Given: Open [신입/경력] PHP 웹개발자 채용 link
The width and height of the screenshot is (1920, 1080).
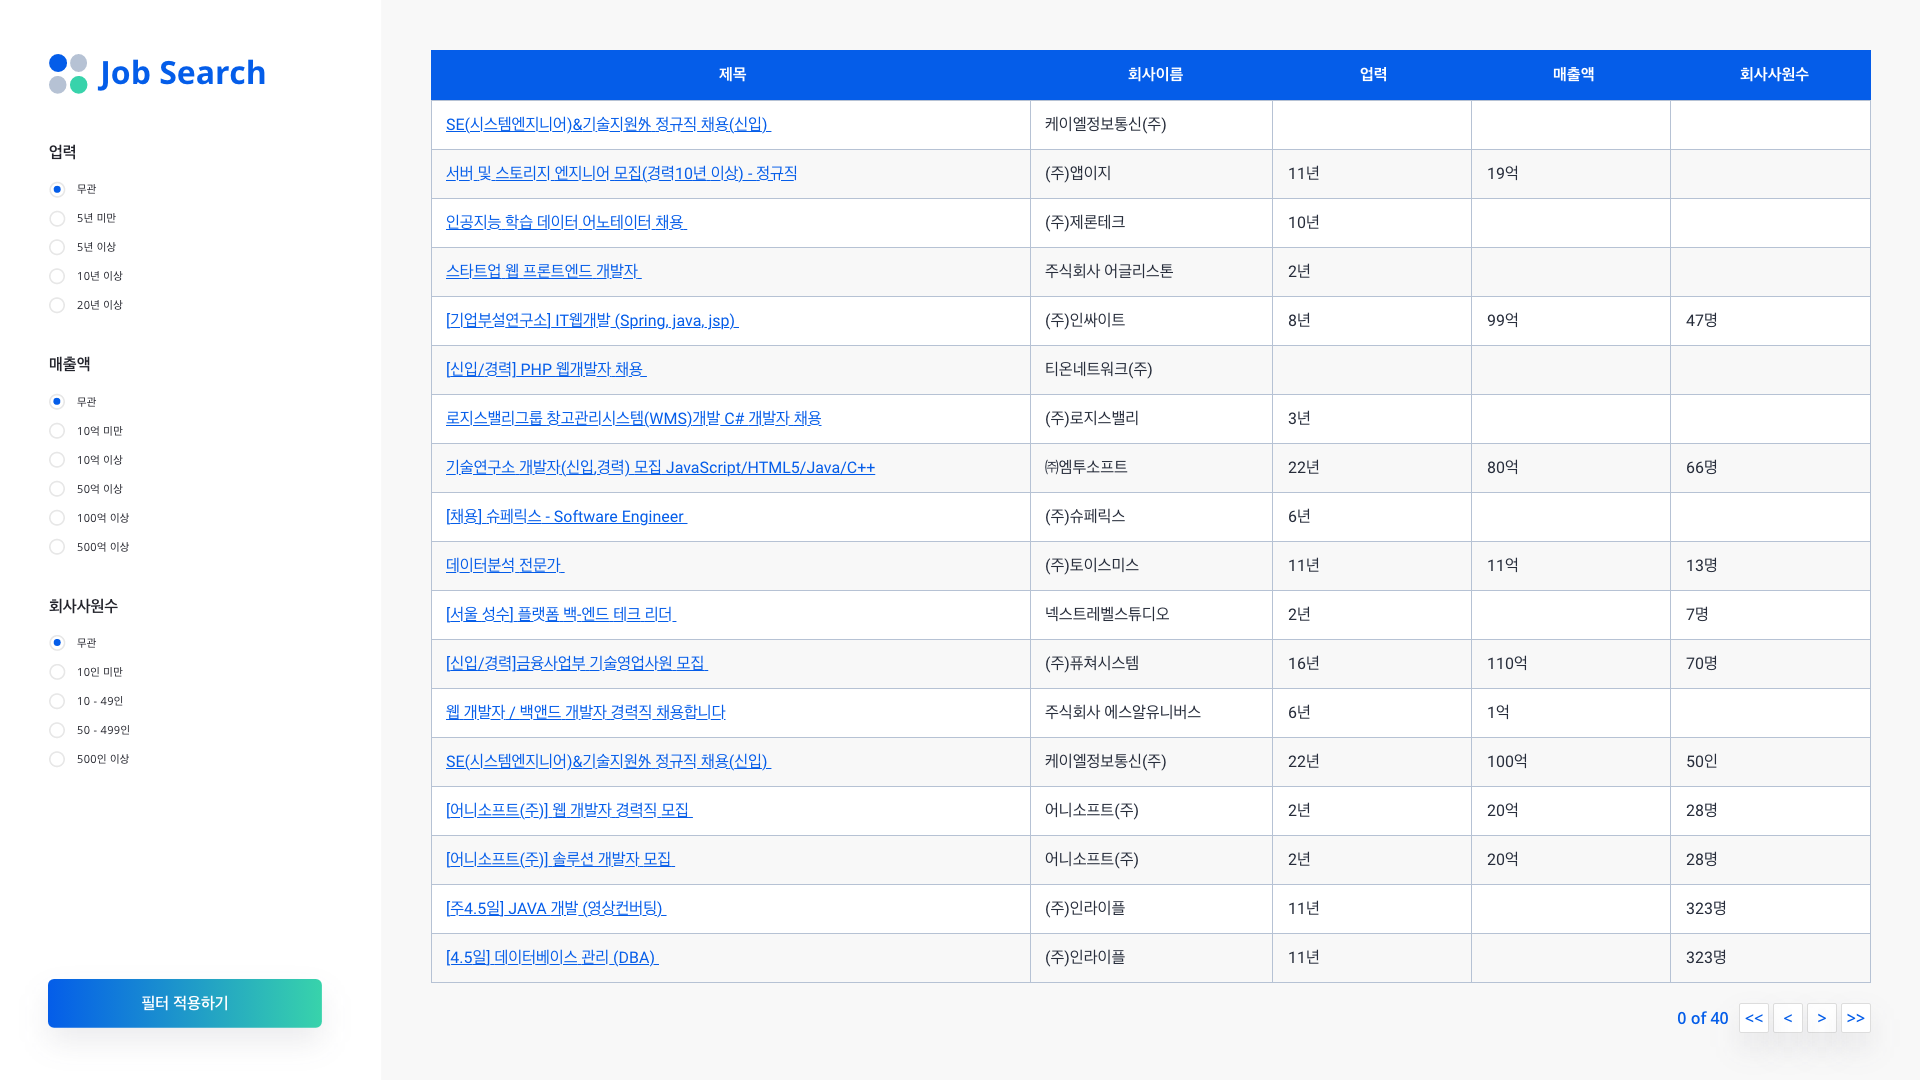Looking at the screenshot, I should point(546,369).
